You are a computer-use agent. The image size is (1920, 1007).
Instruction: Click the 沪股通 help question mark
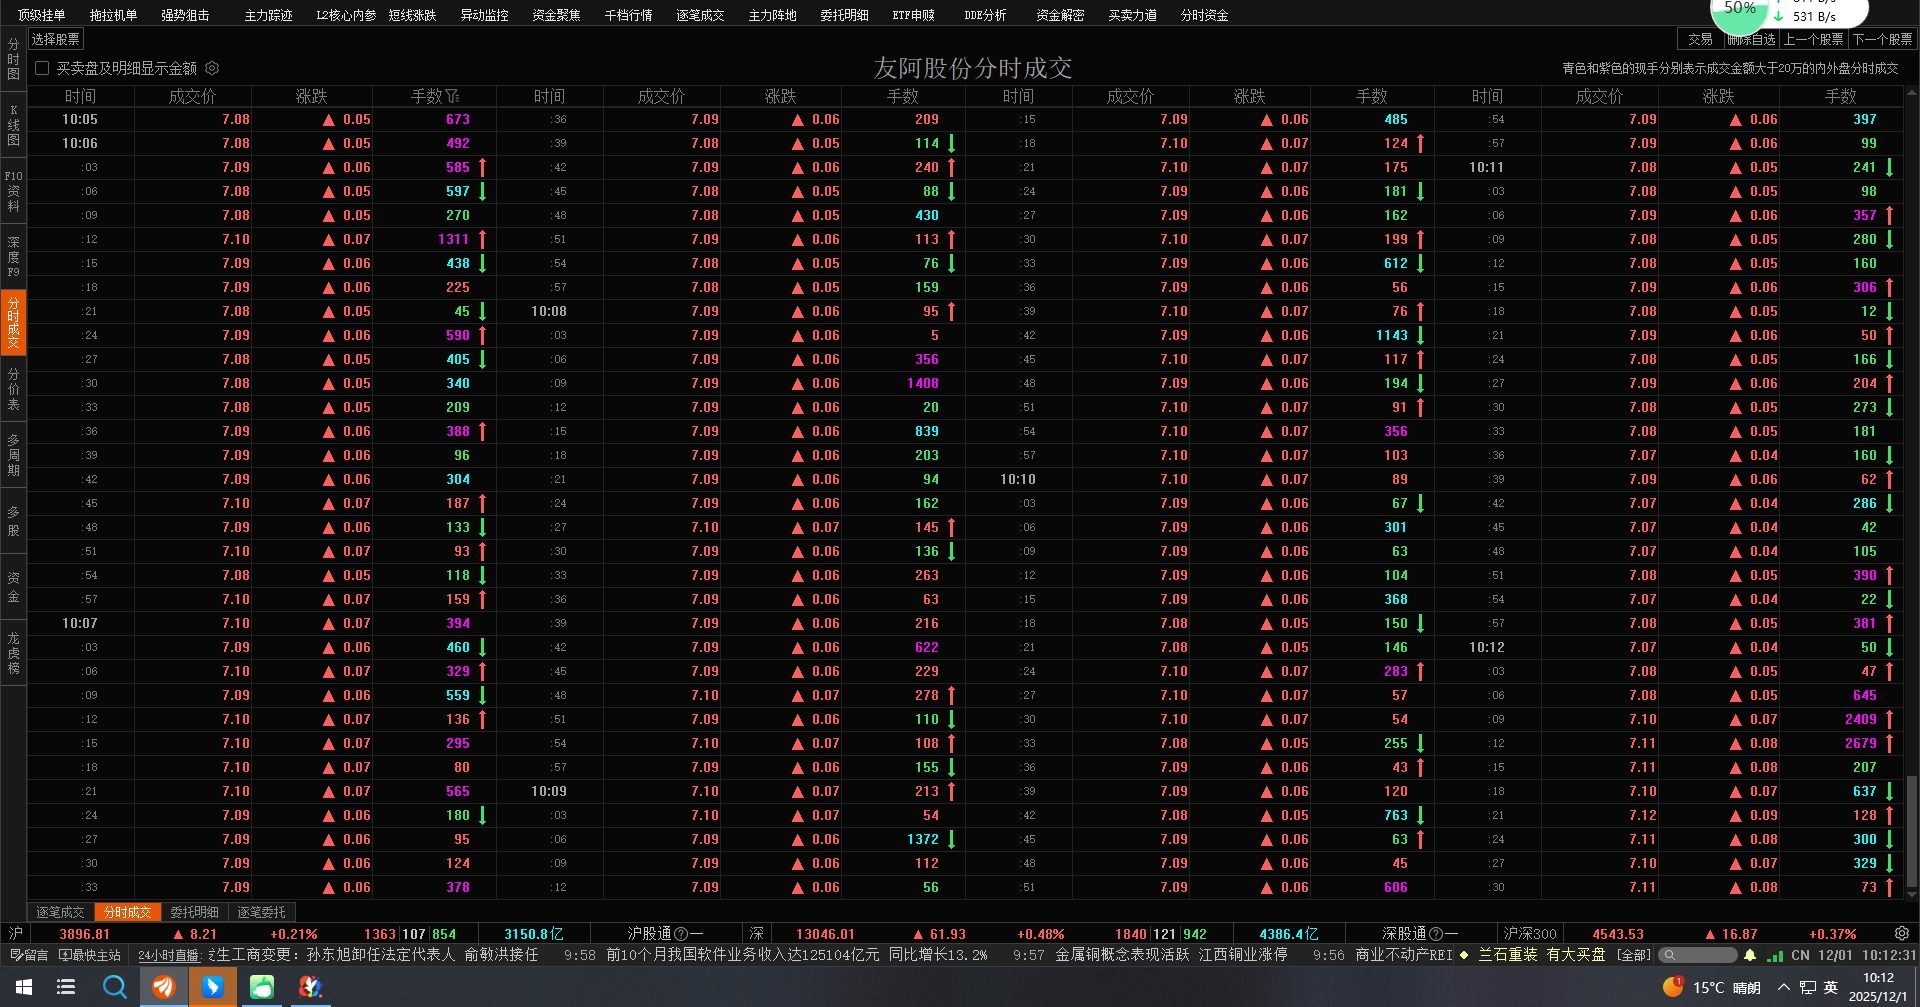pyautogui.click(x=681, y=934)
